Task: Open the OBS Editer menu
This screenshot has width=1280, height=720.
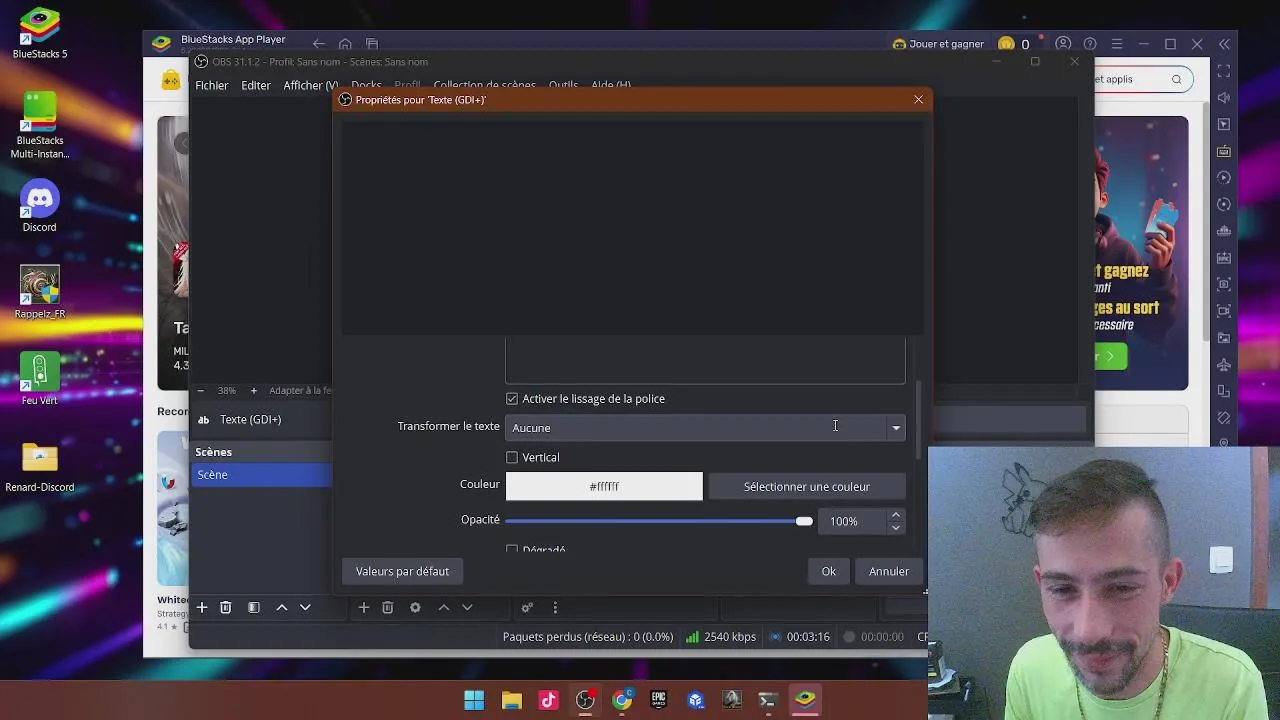Action: pyautogui.click(x=256, y=86)
